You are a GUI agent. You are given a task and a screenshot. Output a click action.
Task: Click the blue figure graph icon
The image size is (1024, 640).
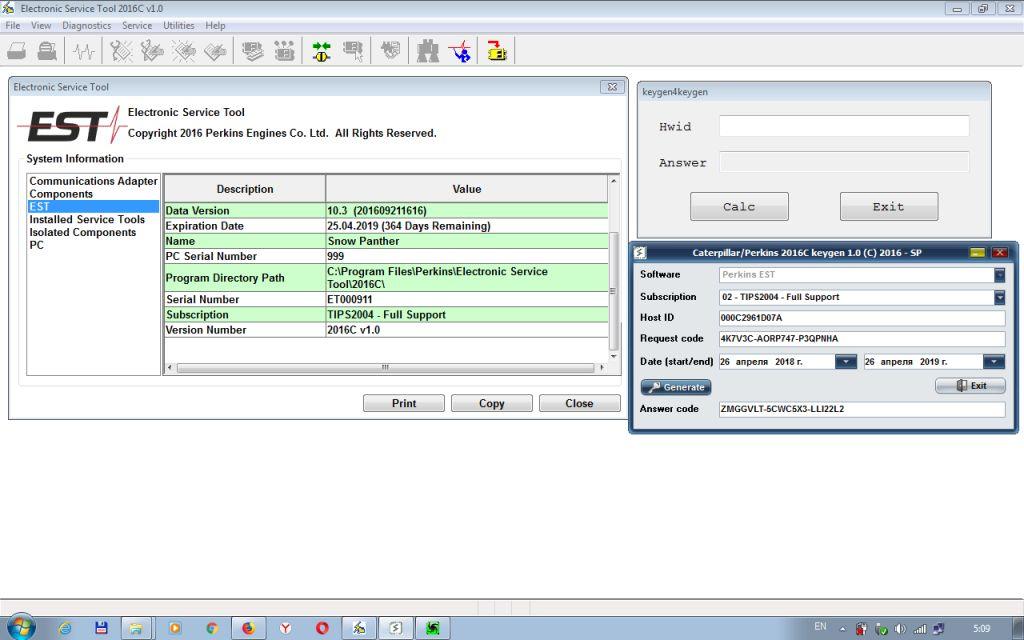pos(460,51)
